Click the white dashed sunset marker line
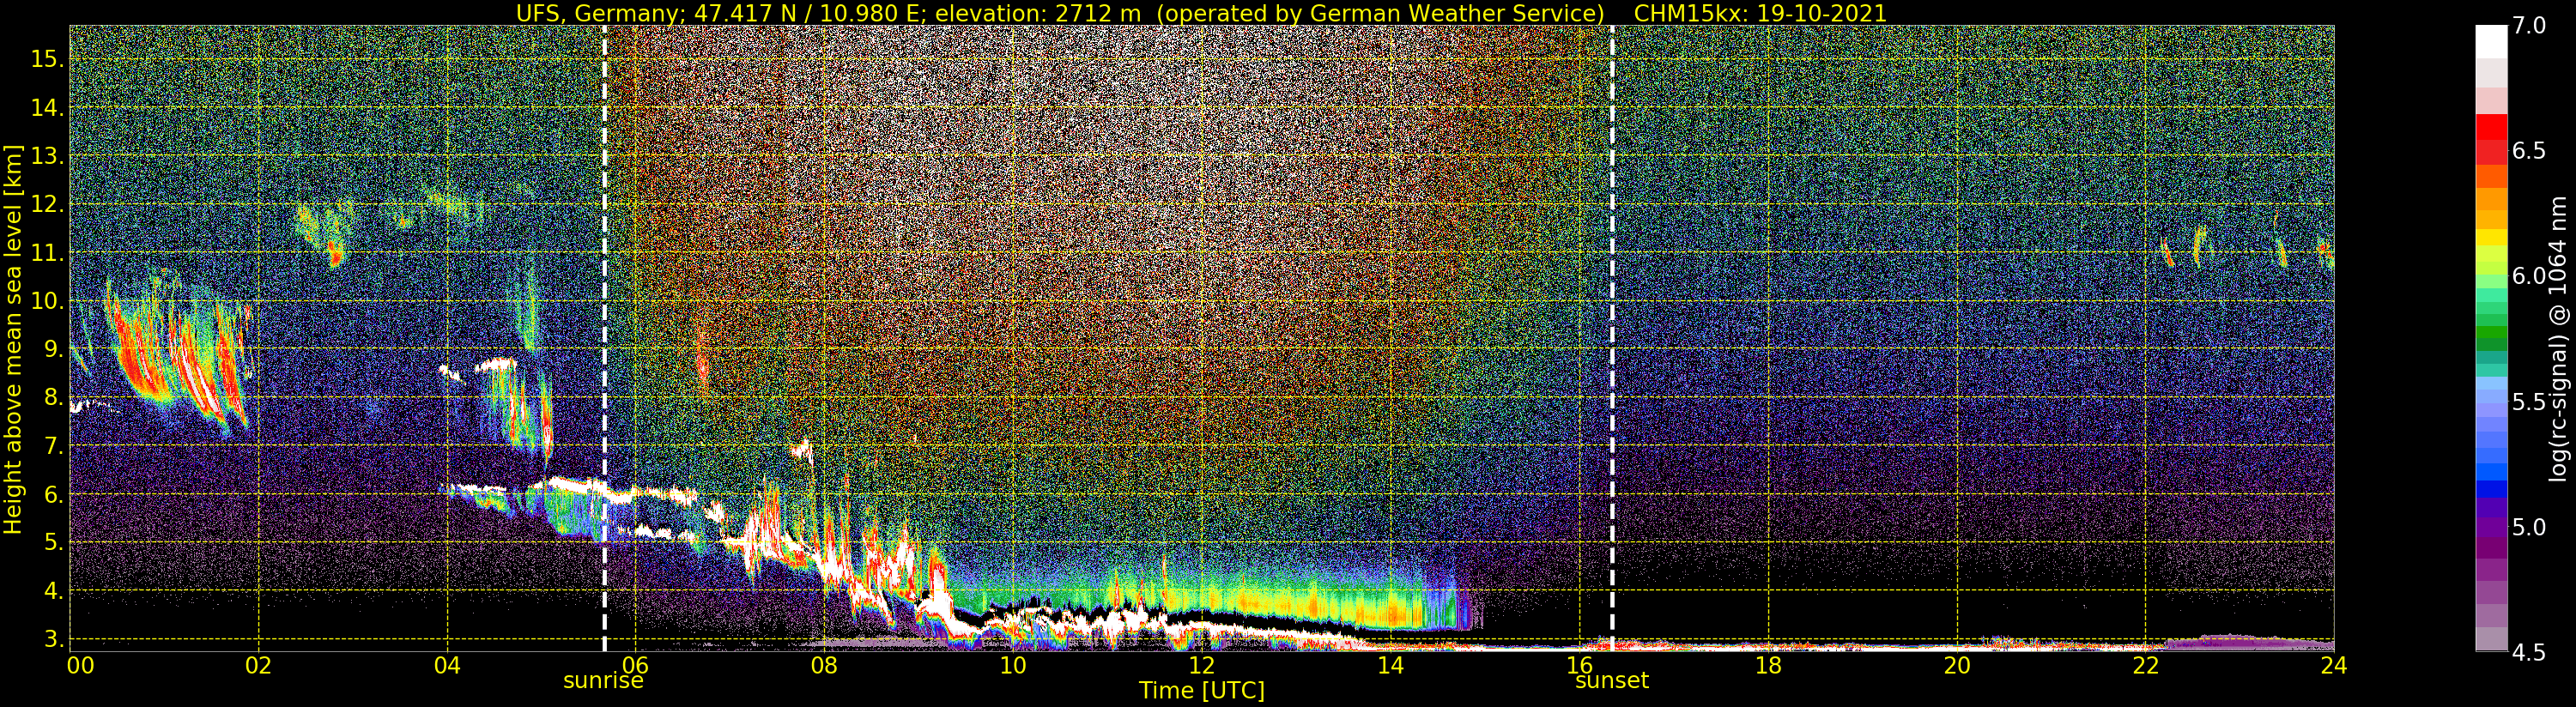 coord(1612,338)
